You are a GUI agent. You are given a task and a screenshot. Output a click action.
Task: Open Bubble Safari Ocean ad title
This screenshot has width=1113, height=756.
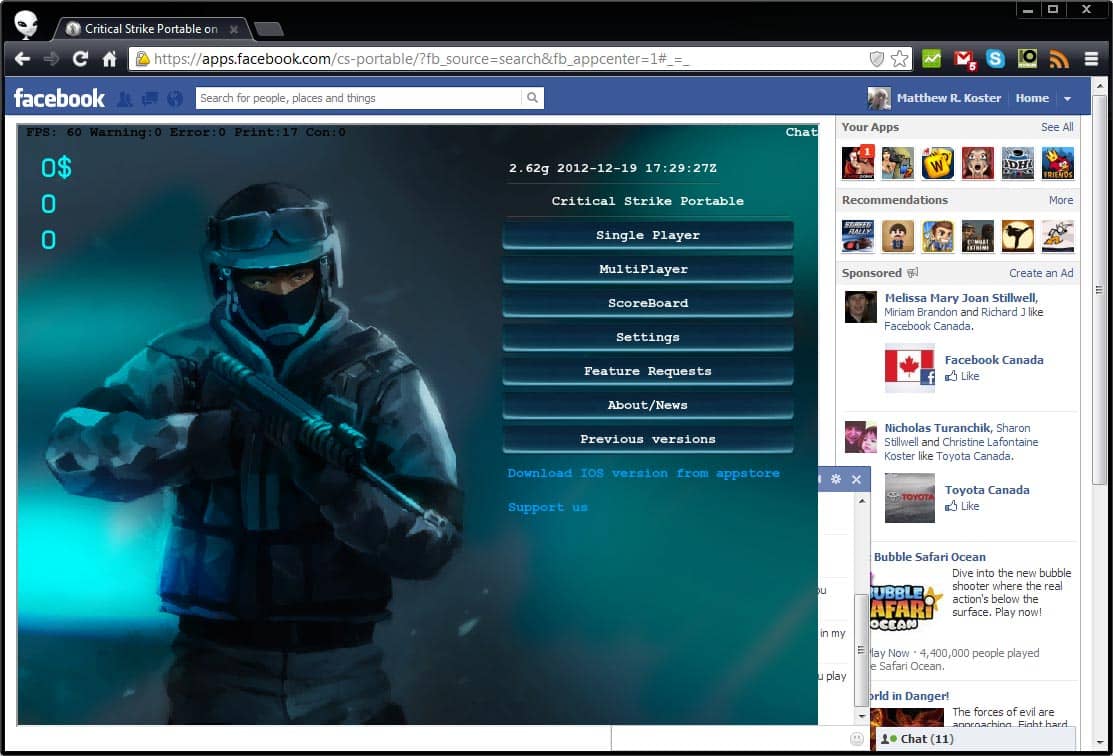(929, 557)
